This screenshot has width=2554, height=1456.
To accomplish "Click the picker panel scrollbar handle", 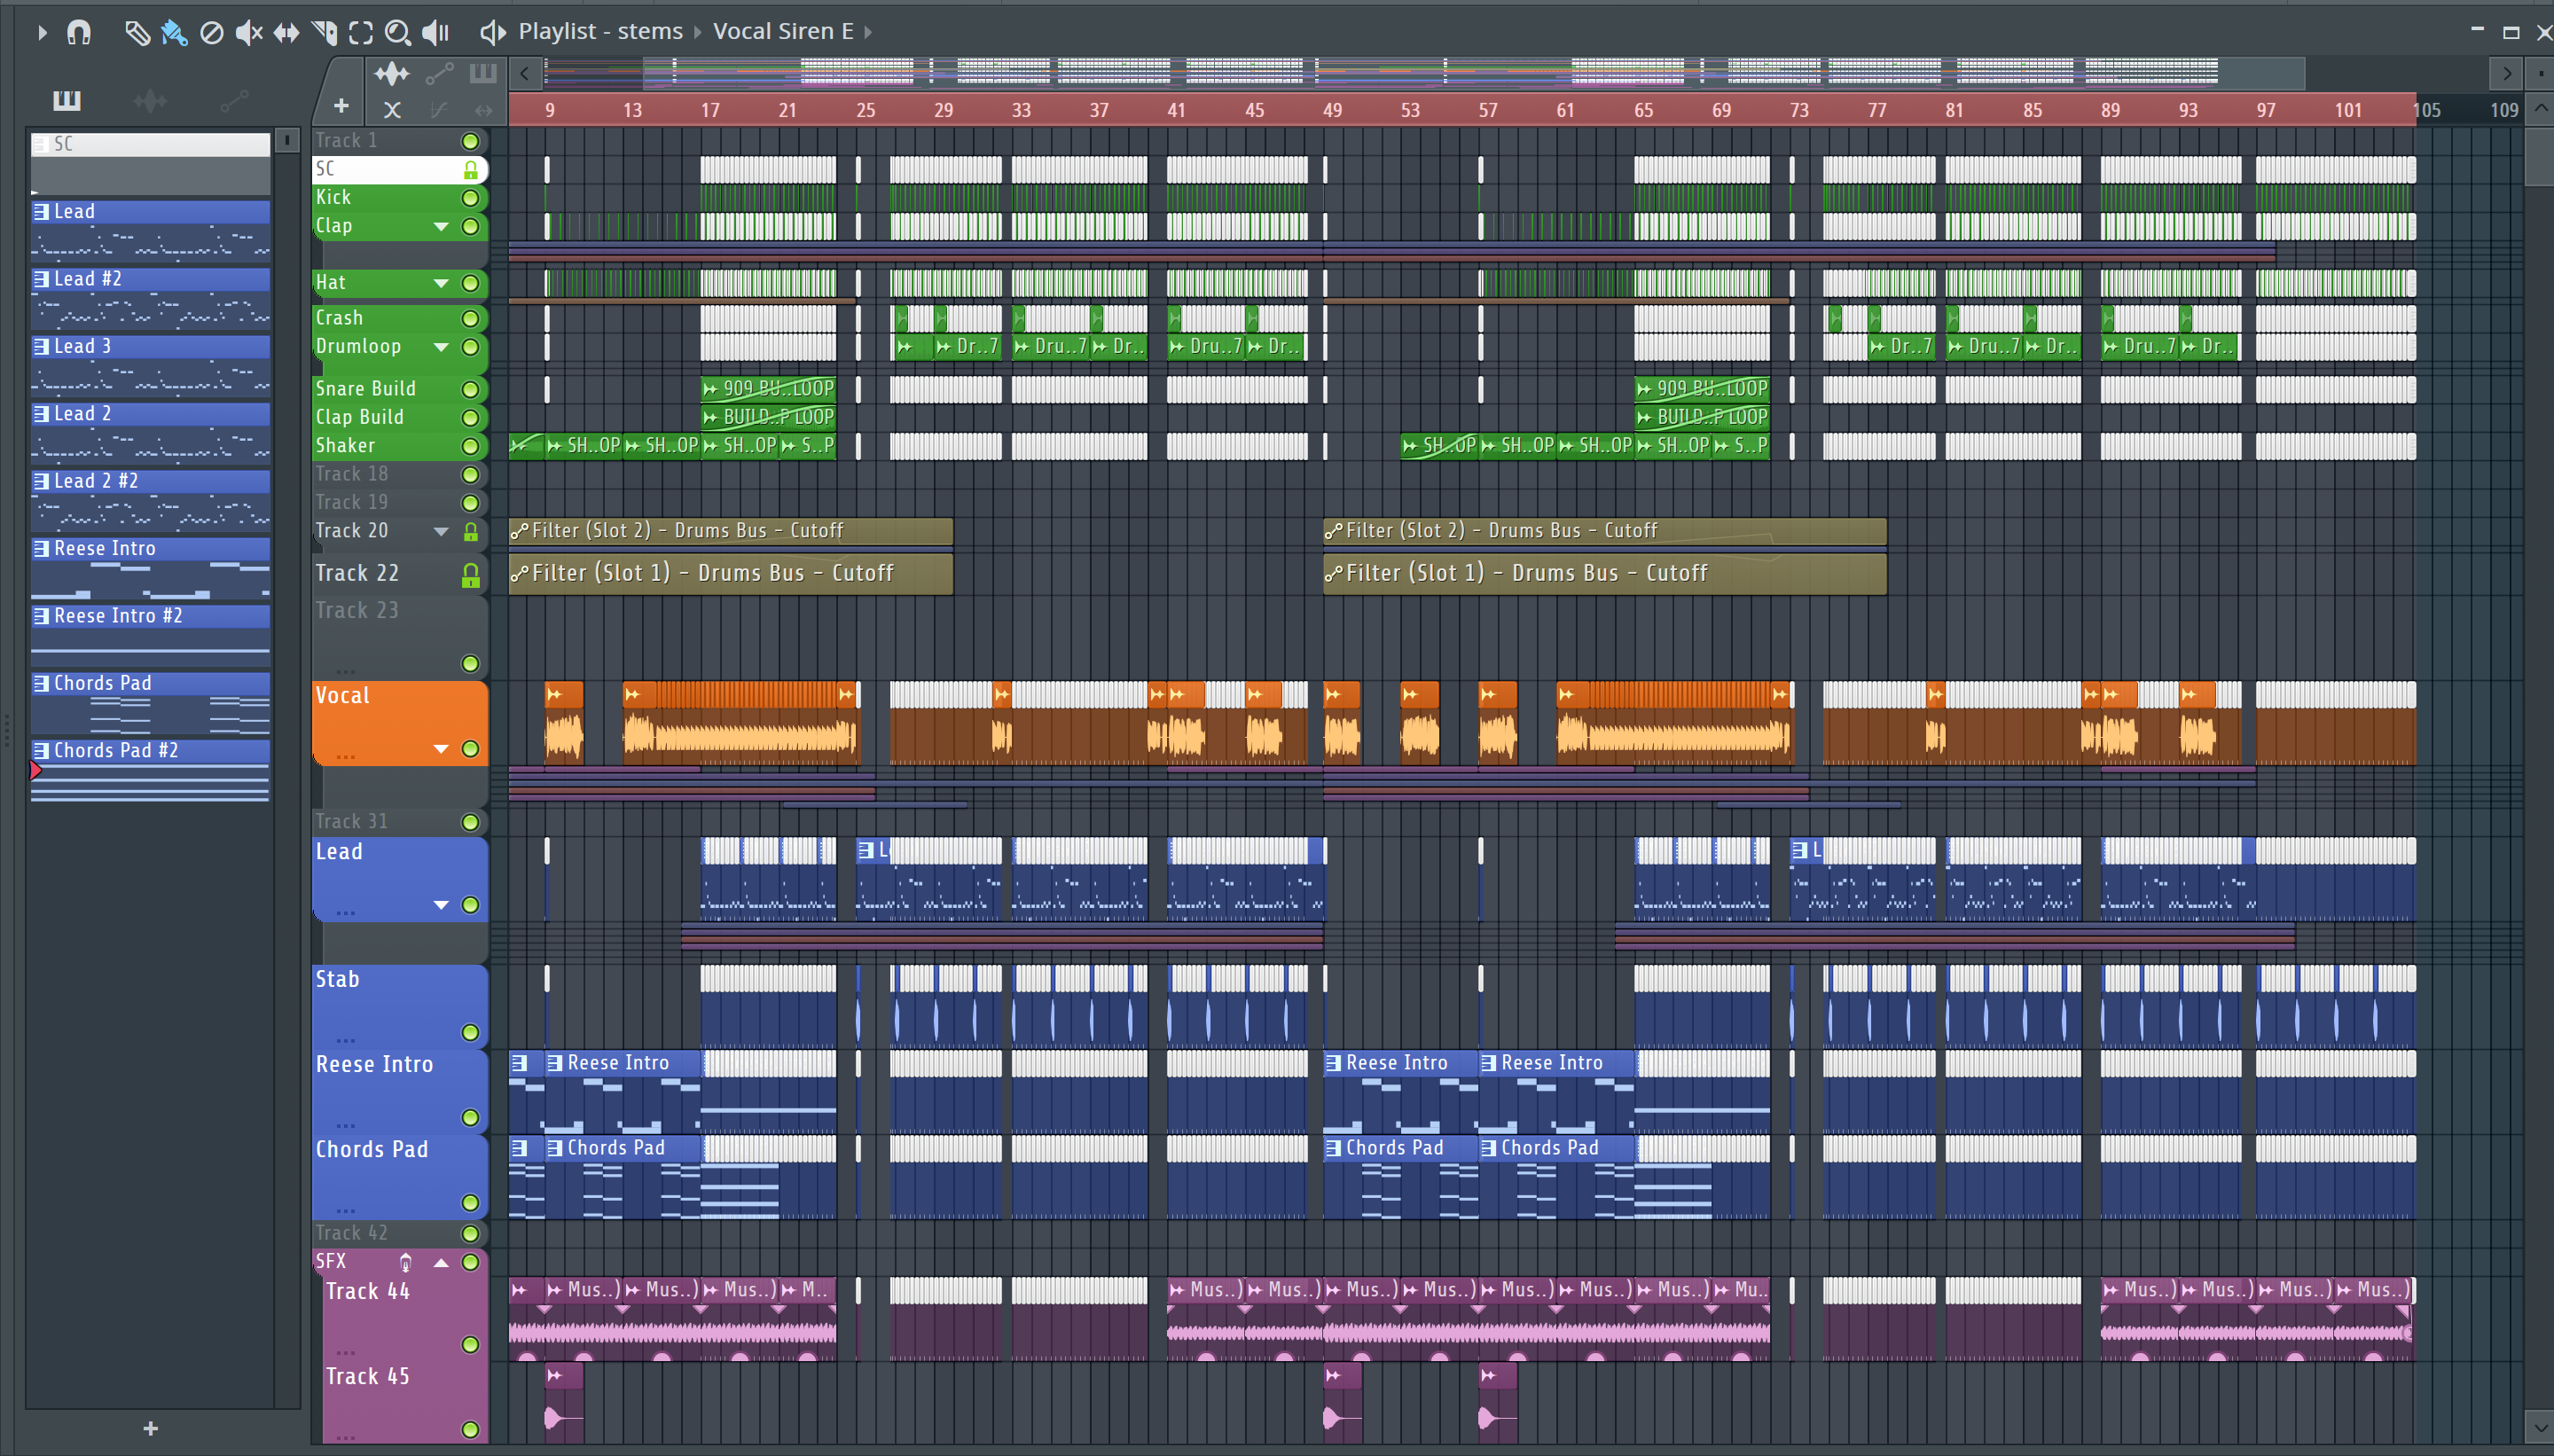I will (x=287, y=141).
